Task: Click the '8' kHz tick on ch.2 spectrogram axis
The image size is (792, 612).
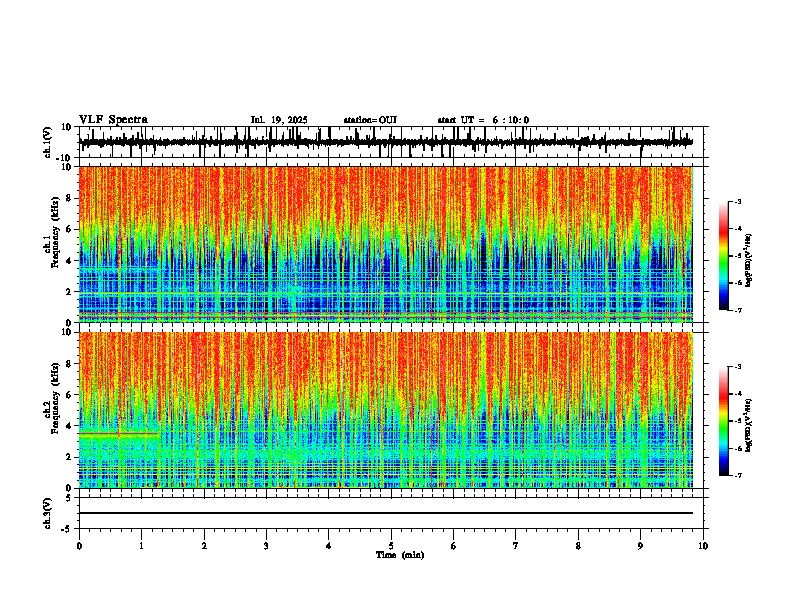Action: (x=69, y=364)
